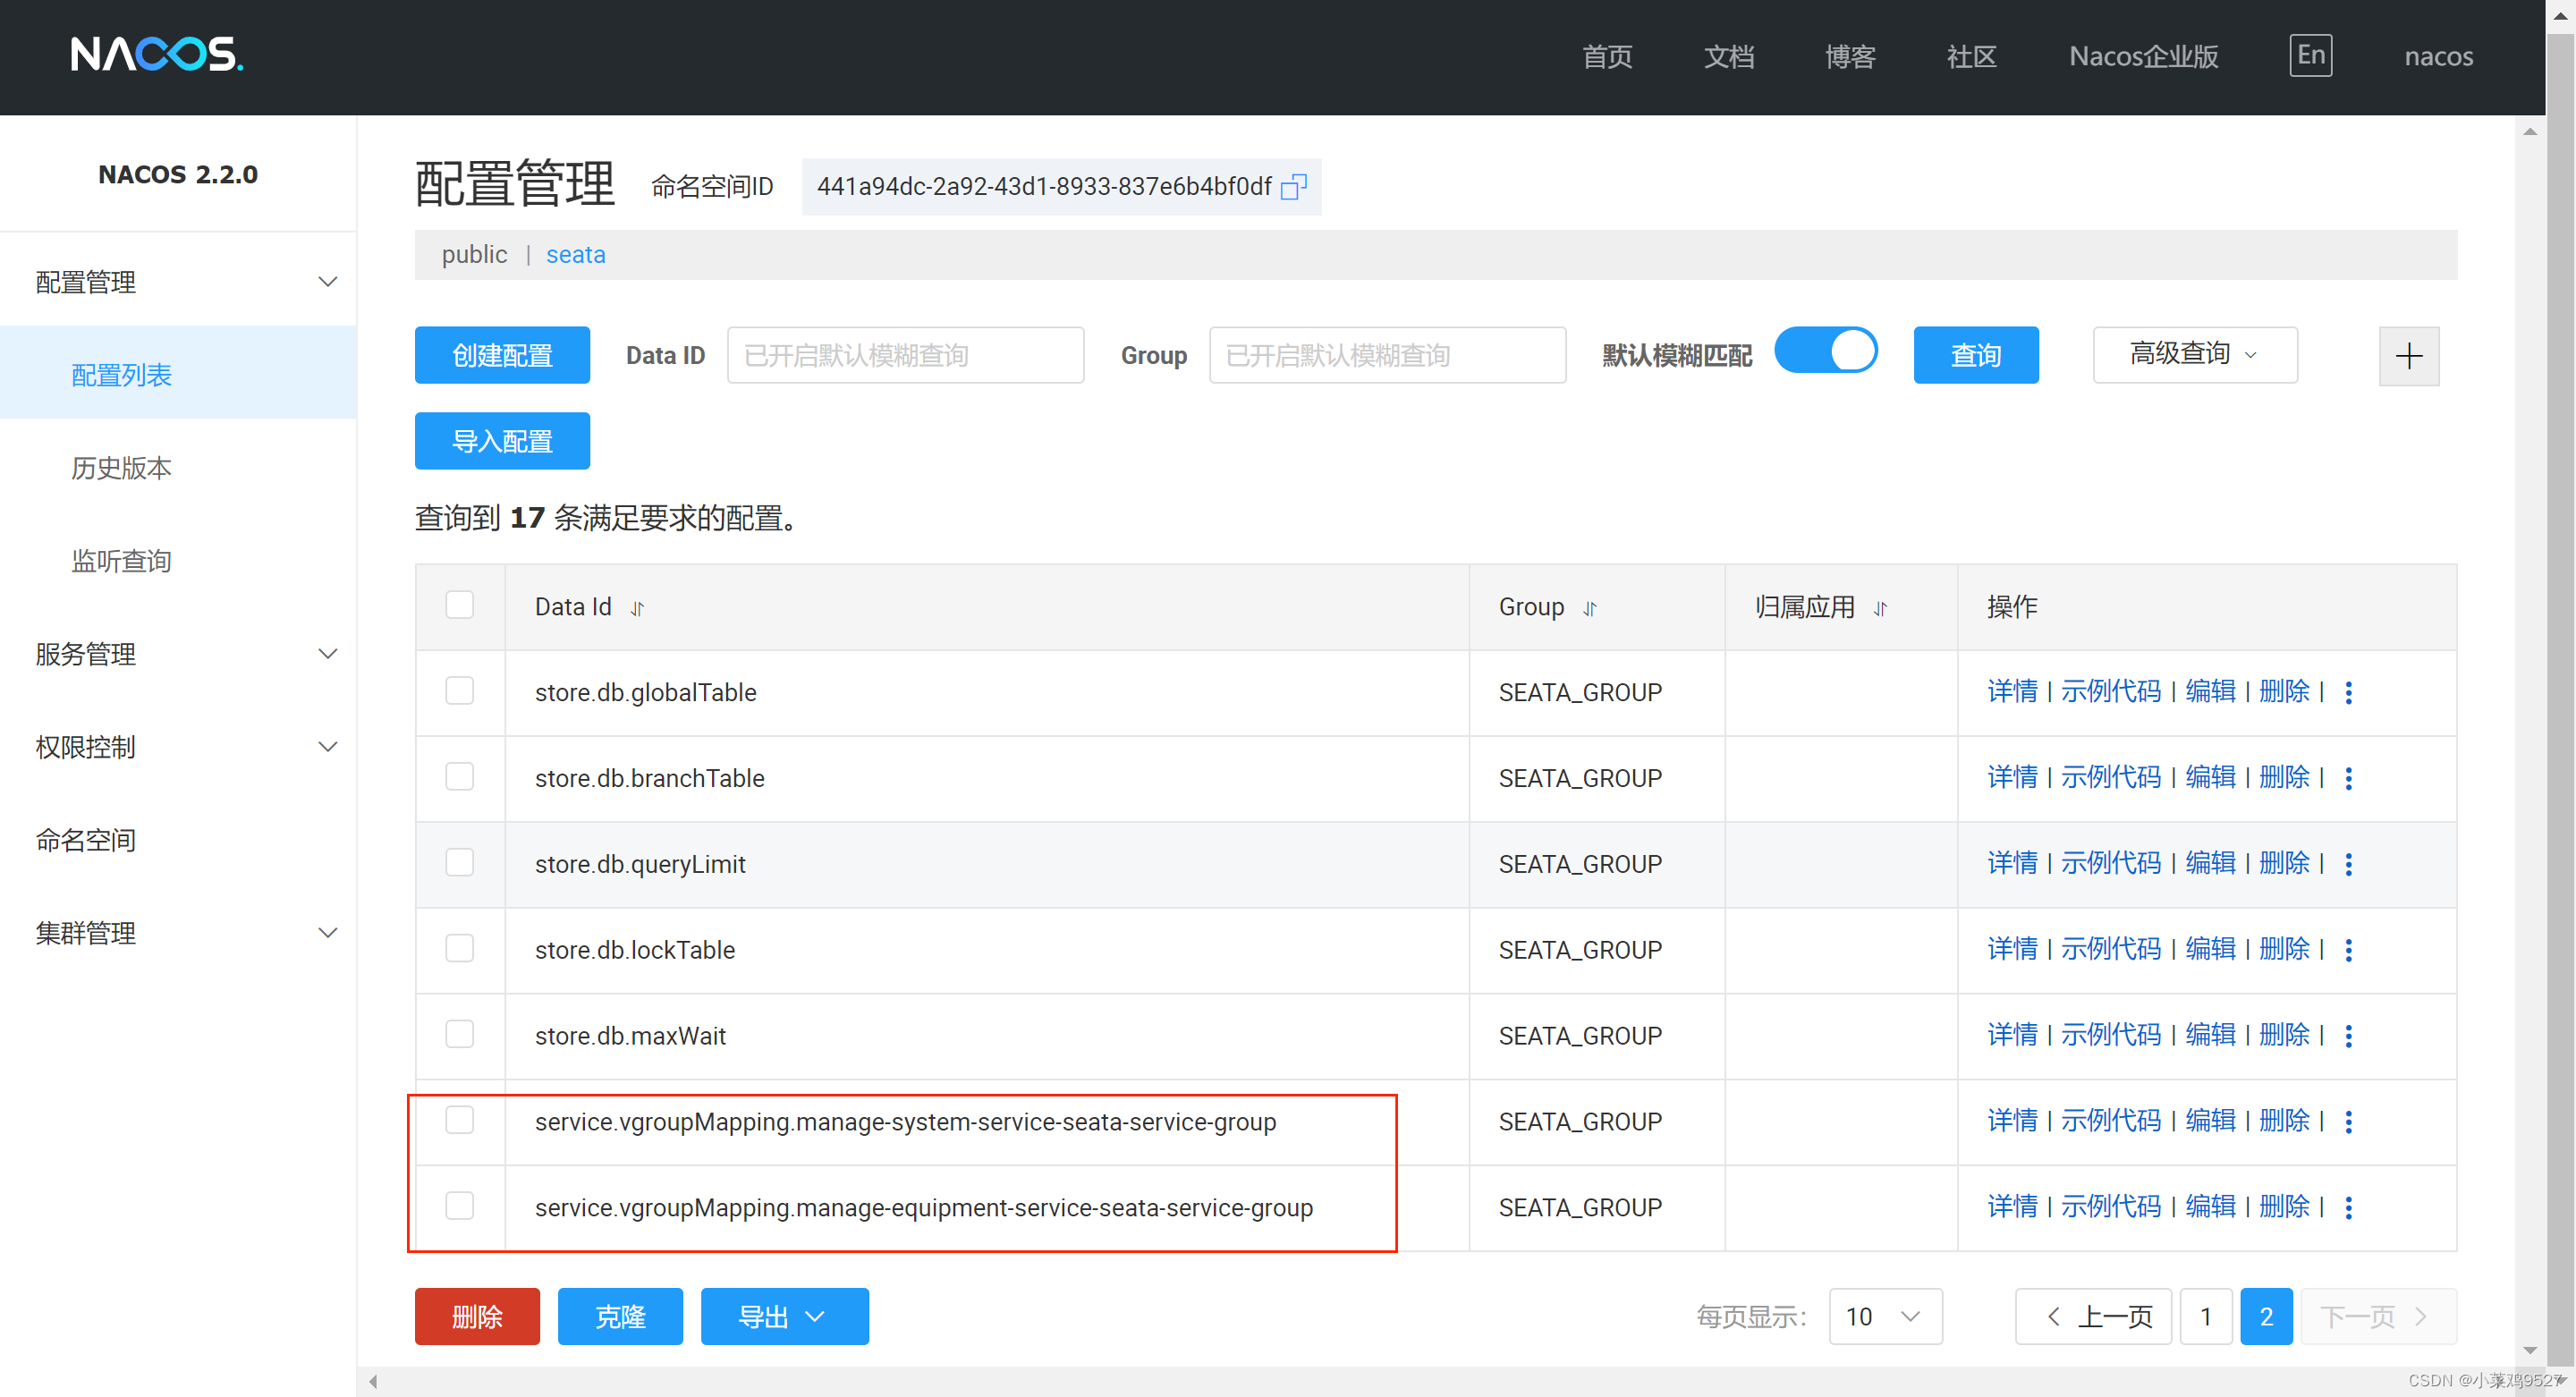Check the store.db.maxWait row checkbox
This screenshot has width=2576, height=1397.
[x=459, y=1035]
